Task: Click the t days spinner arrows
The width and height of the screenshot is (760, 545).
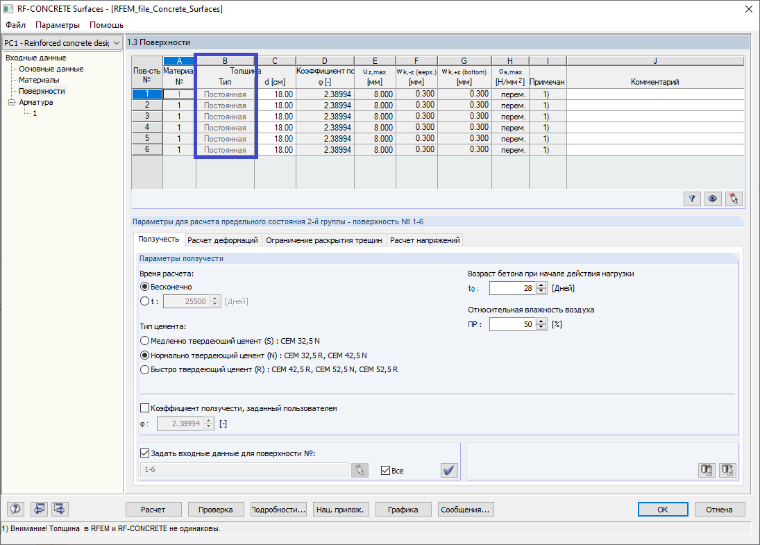Action: (215, 301)
